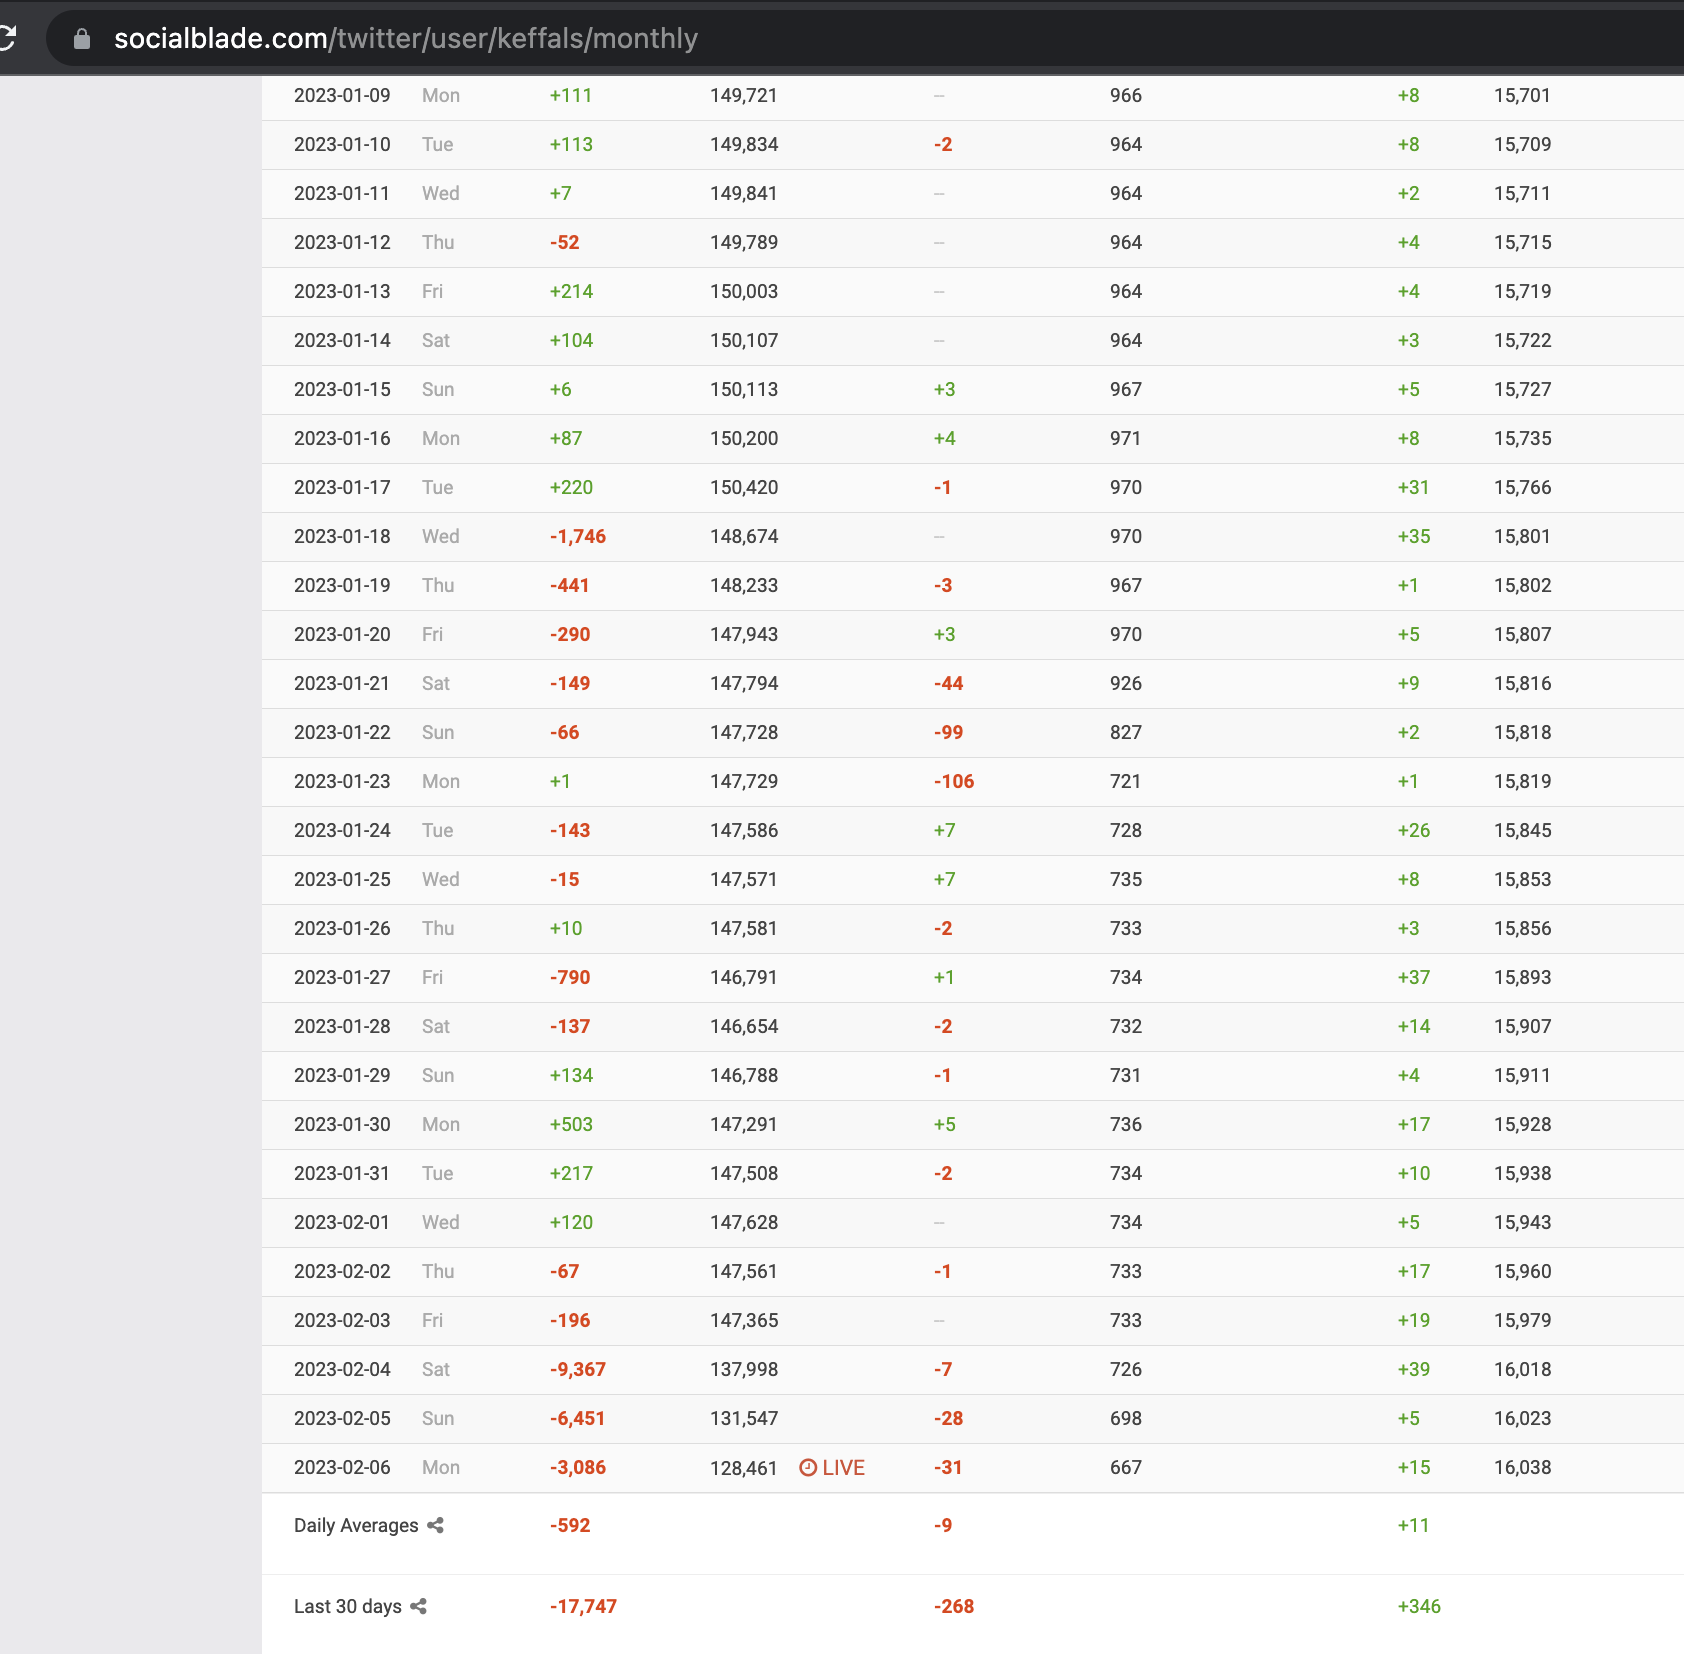
Task: Select follower total 150,003
Action: click(x=744, y=291)
